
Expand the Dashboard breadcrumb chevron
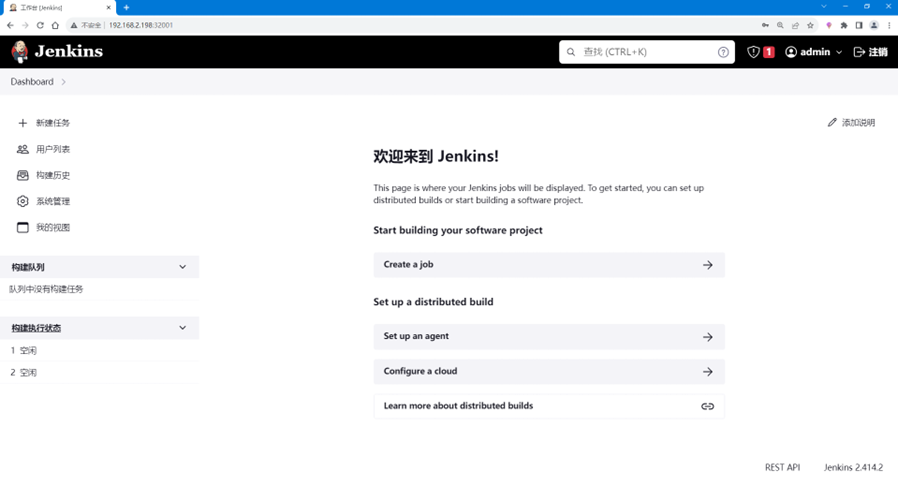point(64,82)
